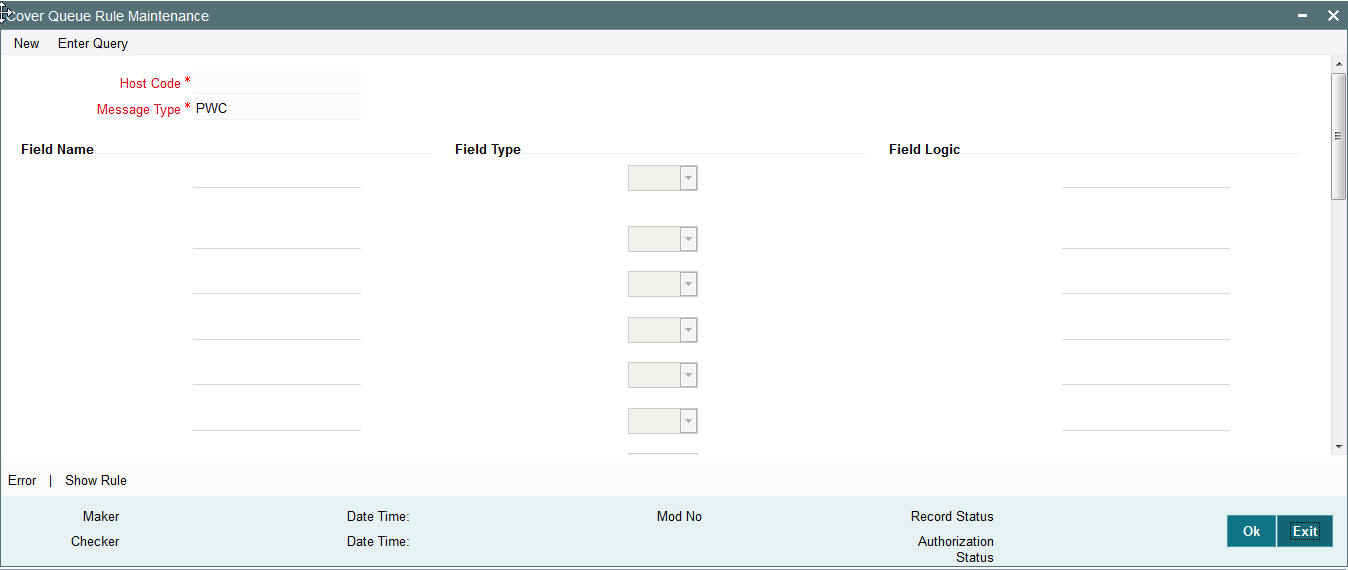Screen dimensions: 1348x570
Task: Click the sixth Field Name input
Action: click(x=277, y=420)
